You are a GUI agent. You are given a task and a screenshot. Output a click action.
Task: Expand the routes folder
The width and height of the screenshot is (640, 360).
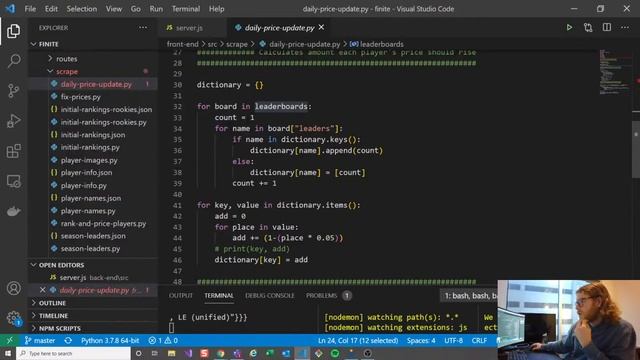tap(67, 59)
